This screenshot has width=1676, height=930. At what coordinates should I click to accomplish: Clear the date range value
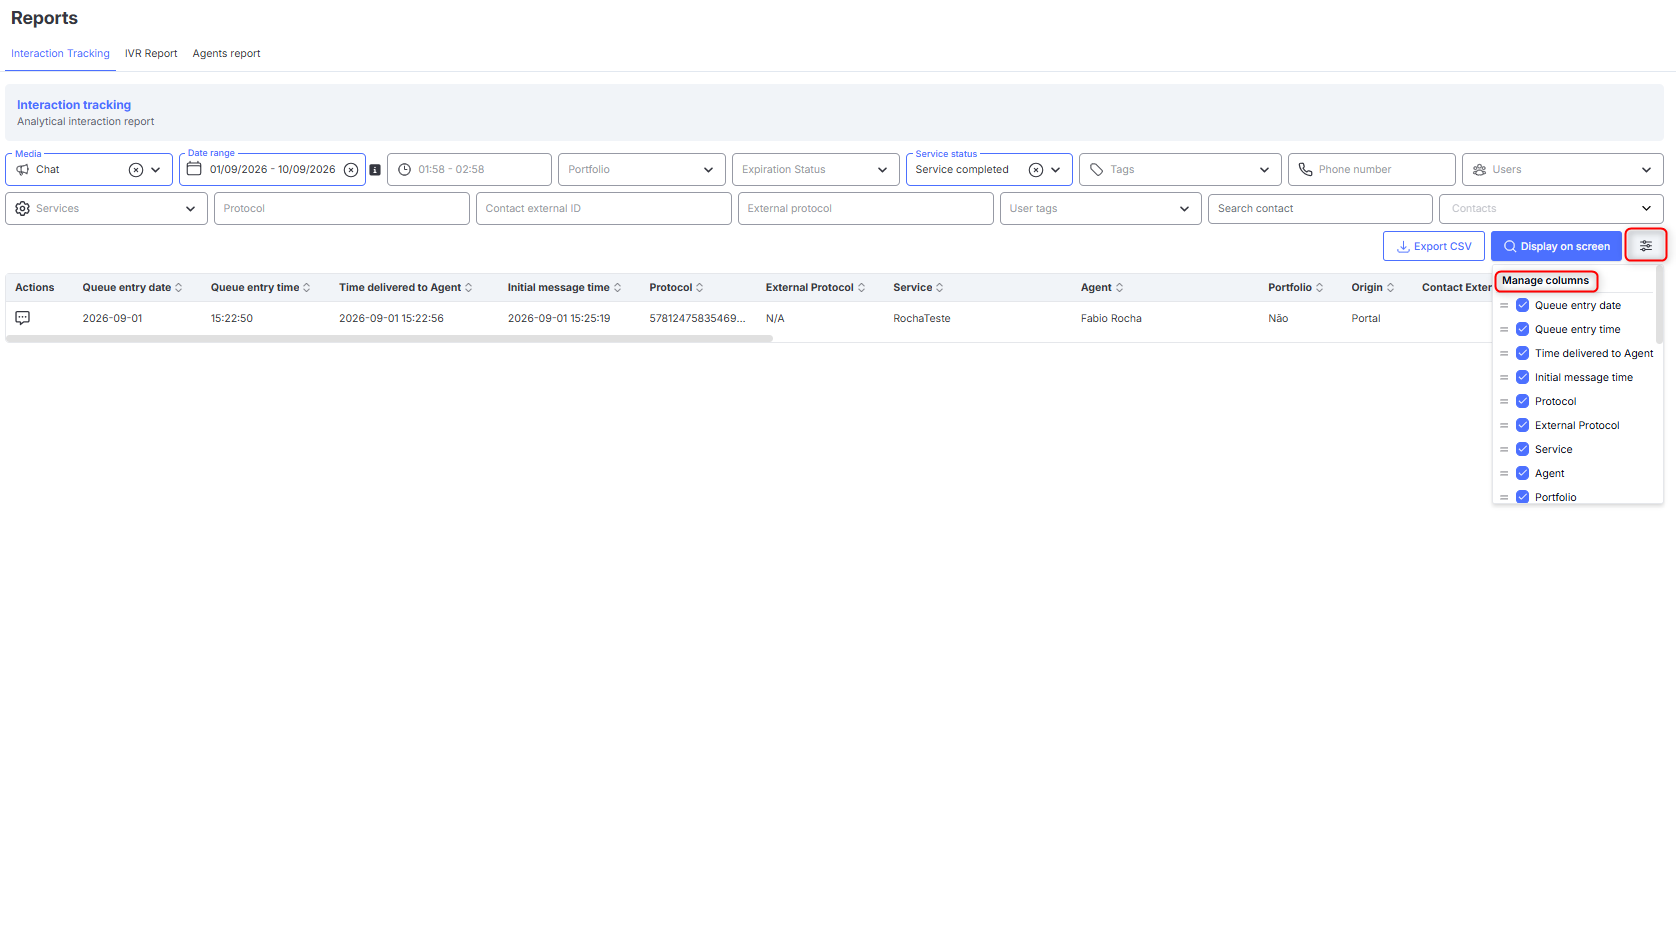pos(351,170)
